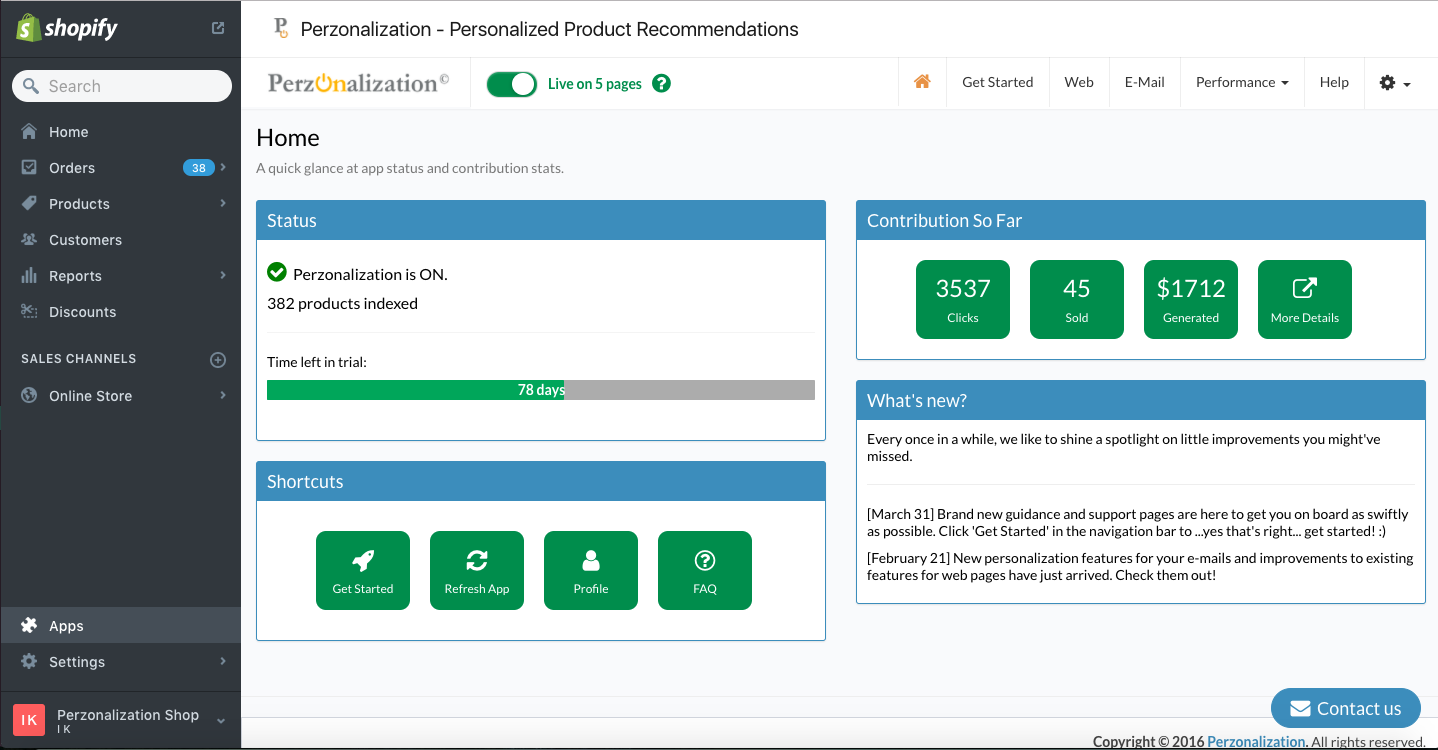
Task: Expand the Performance dropdown menu
Action: click(x=1241, y=83)
